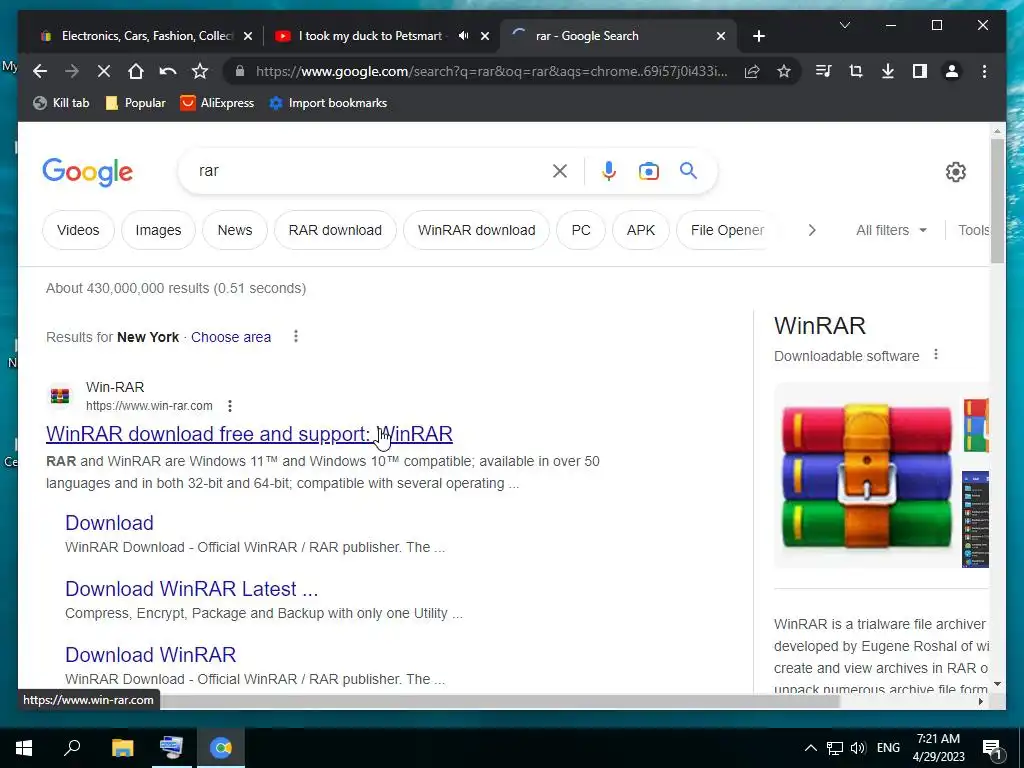Open the Windows Start menu
Screen dimensions: 1024x768
click(24, 748)
